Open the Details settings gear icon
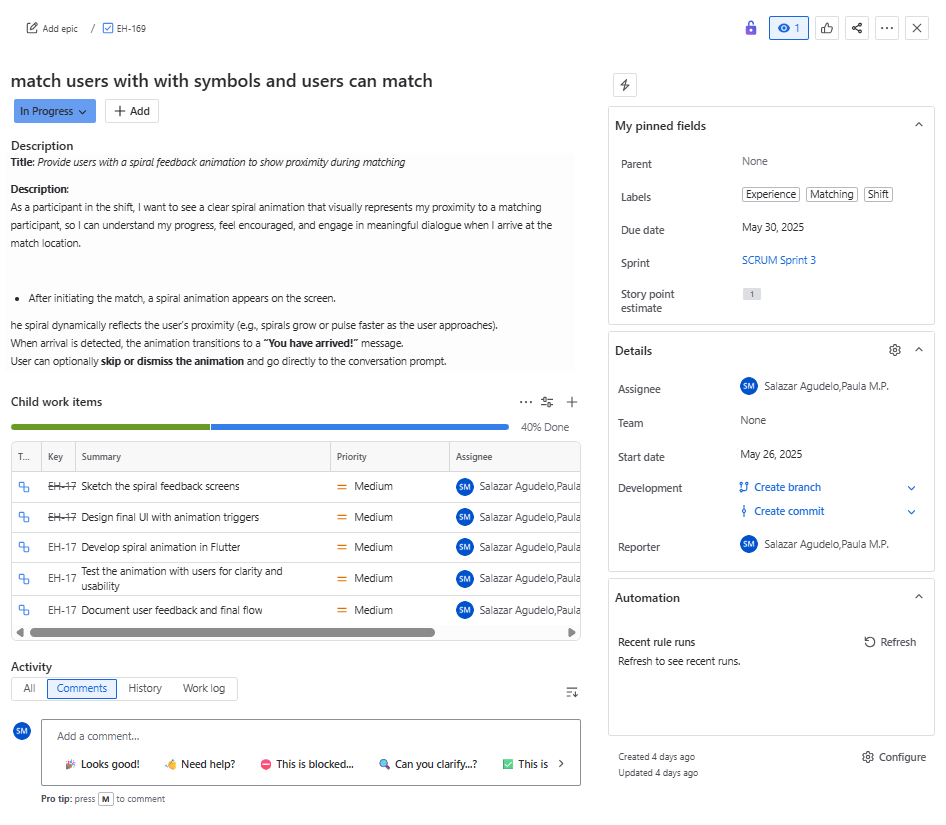Viewport: 946px width, 825px height. coord(895,350)
